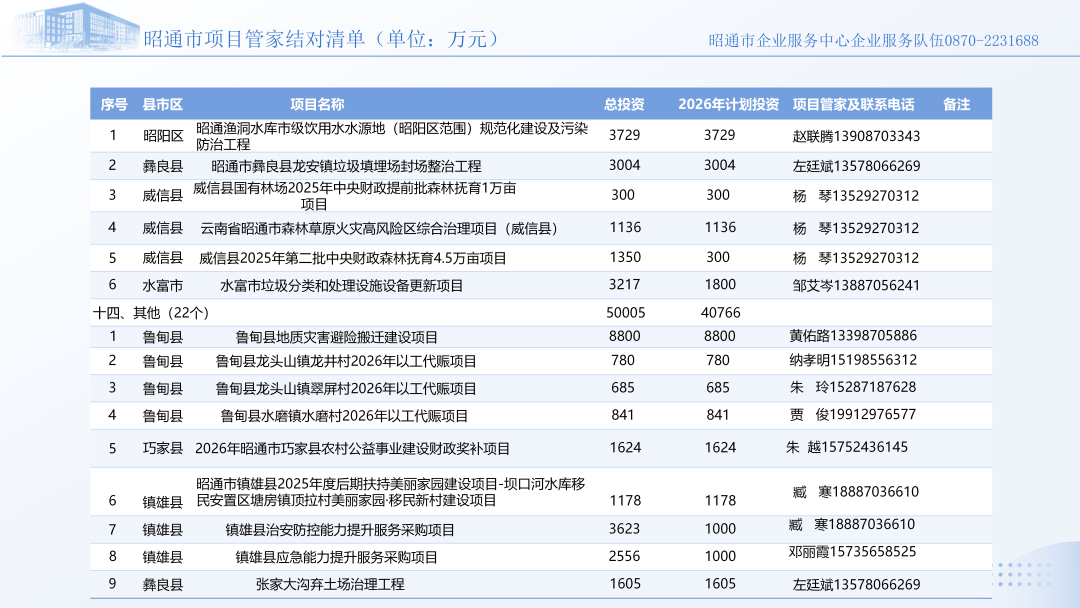The width and height of the screenshot is (1080, 608).
Task: Click the total investment value 1136
Action: pos(625,227)
